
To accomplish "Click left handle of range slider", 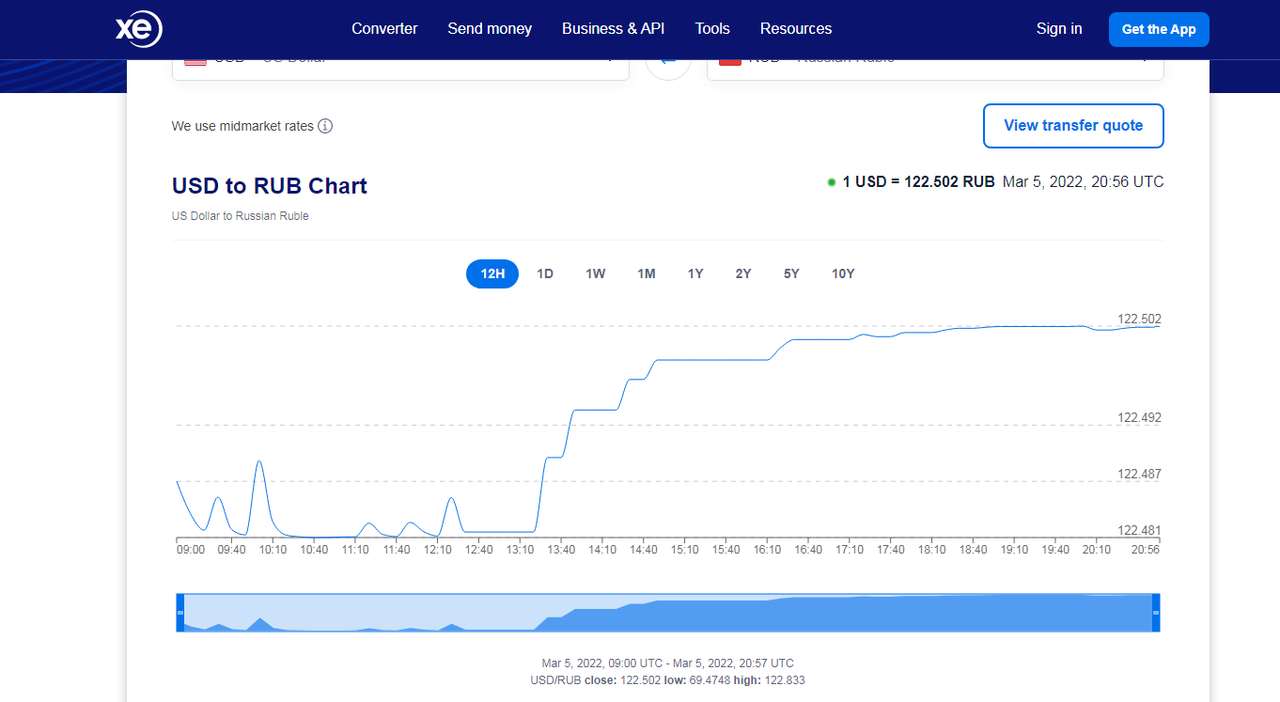I will [x=181, y=612].
